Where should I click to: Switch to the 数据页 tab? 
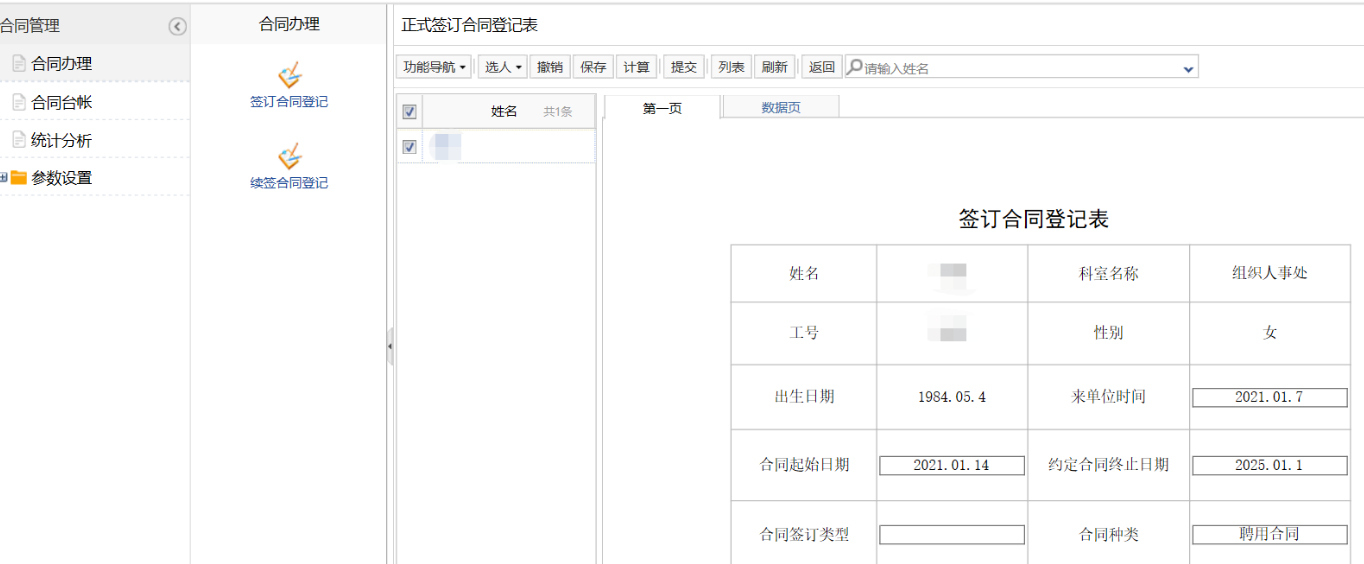point(781,108)
